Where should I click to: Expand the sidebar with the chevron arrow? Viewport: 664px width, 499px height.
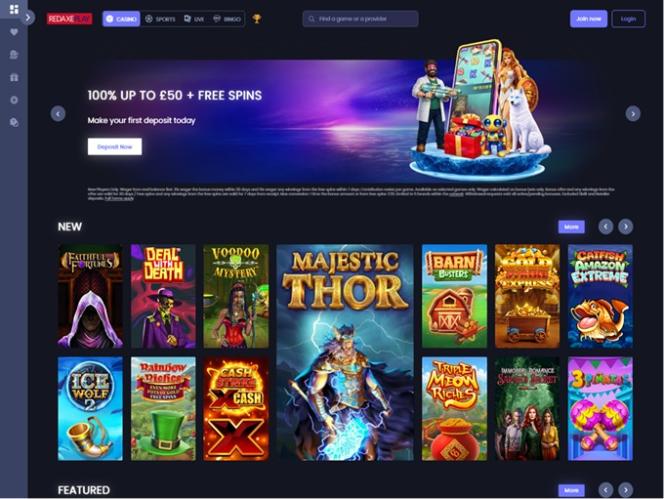pyautogui.click(x=28, y=17)
